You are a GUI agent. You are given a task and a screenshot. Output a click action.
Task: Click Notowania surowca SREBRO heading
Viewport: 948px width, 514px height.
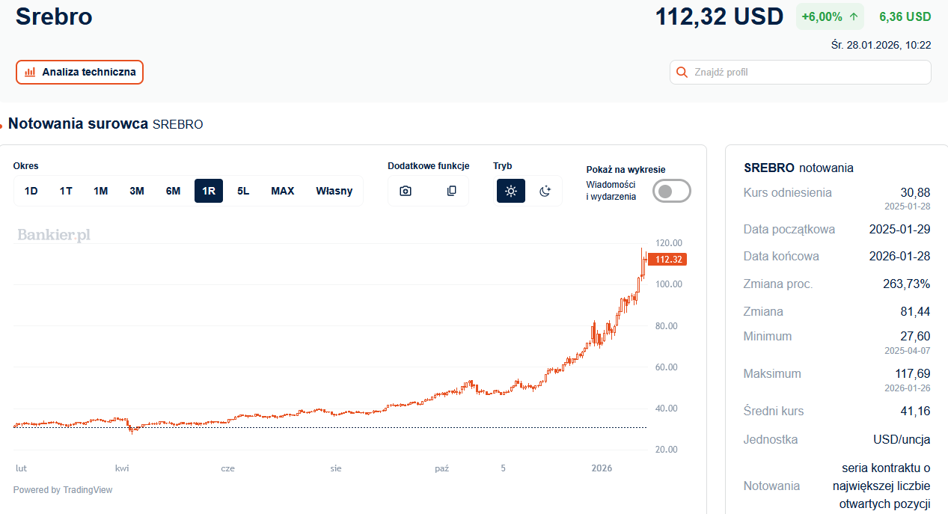pyautogui.click(x=105, y=124)
